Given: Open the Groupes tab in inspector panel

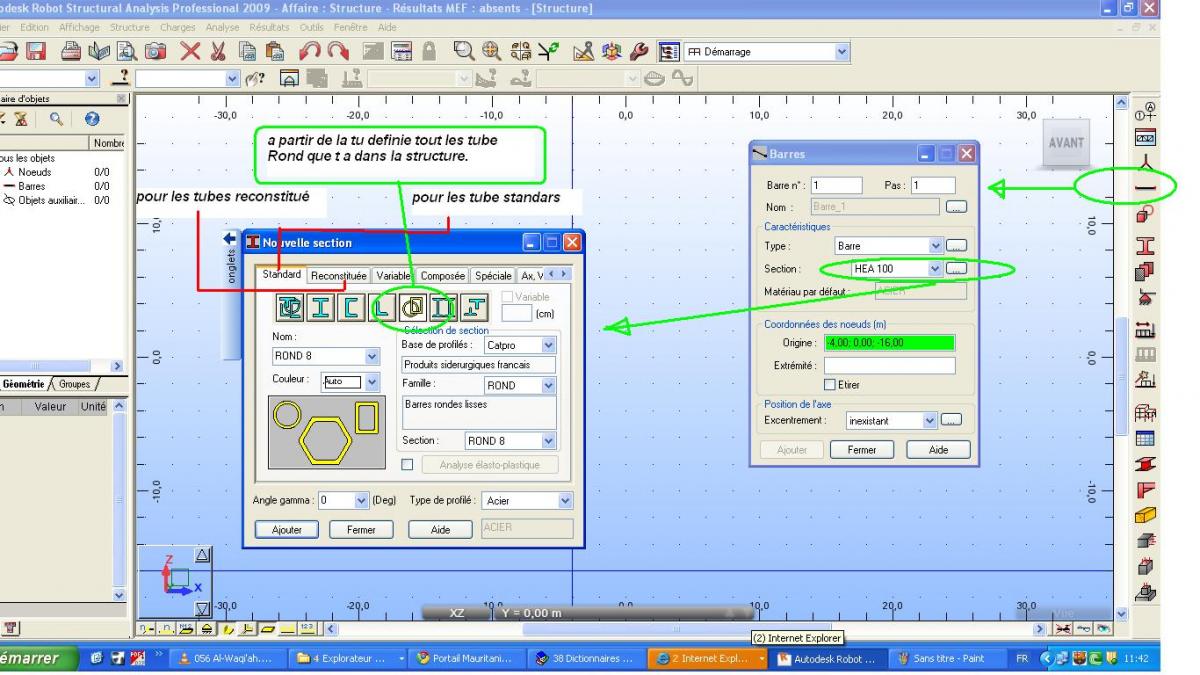Looking at the screenshot, I should coord(76,384).
